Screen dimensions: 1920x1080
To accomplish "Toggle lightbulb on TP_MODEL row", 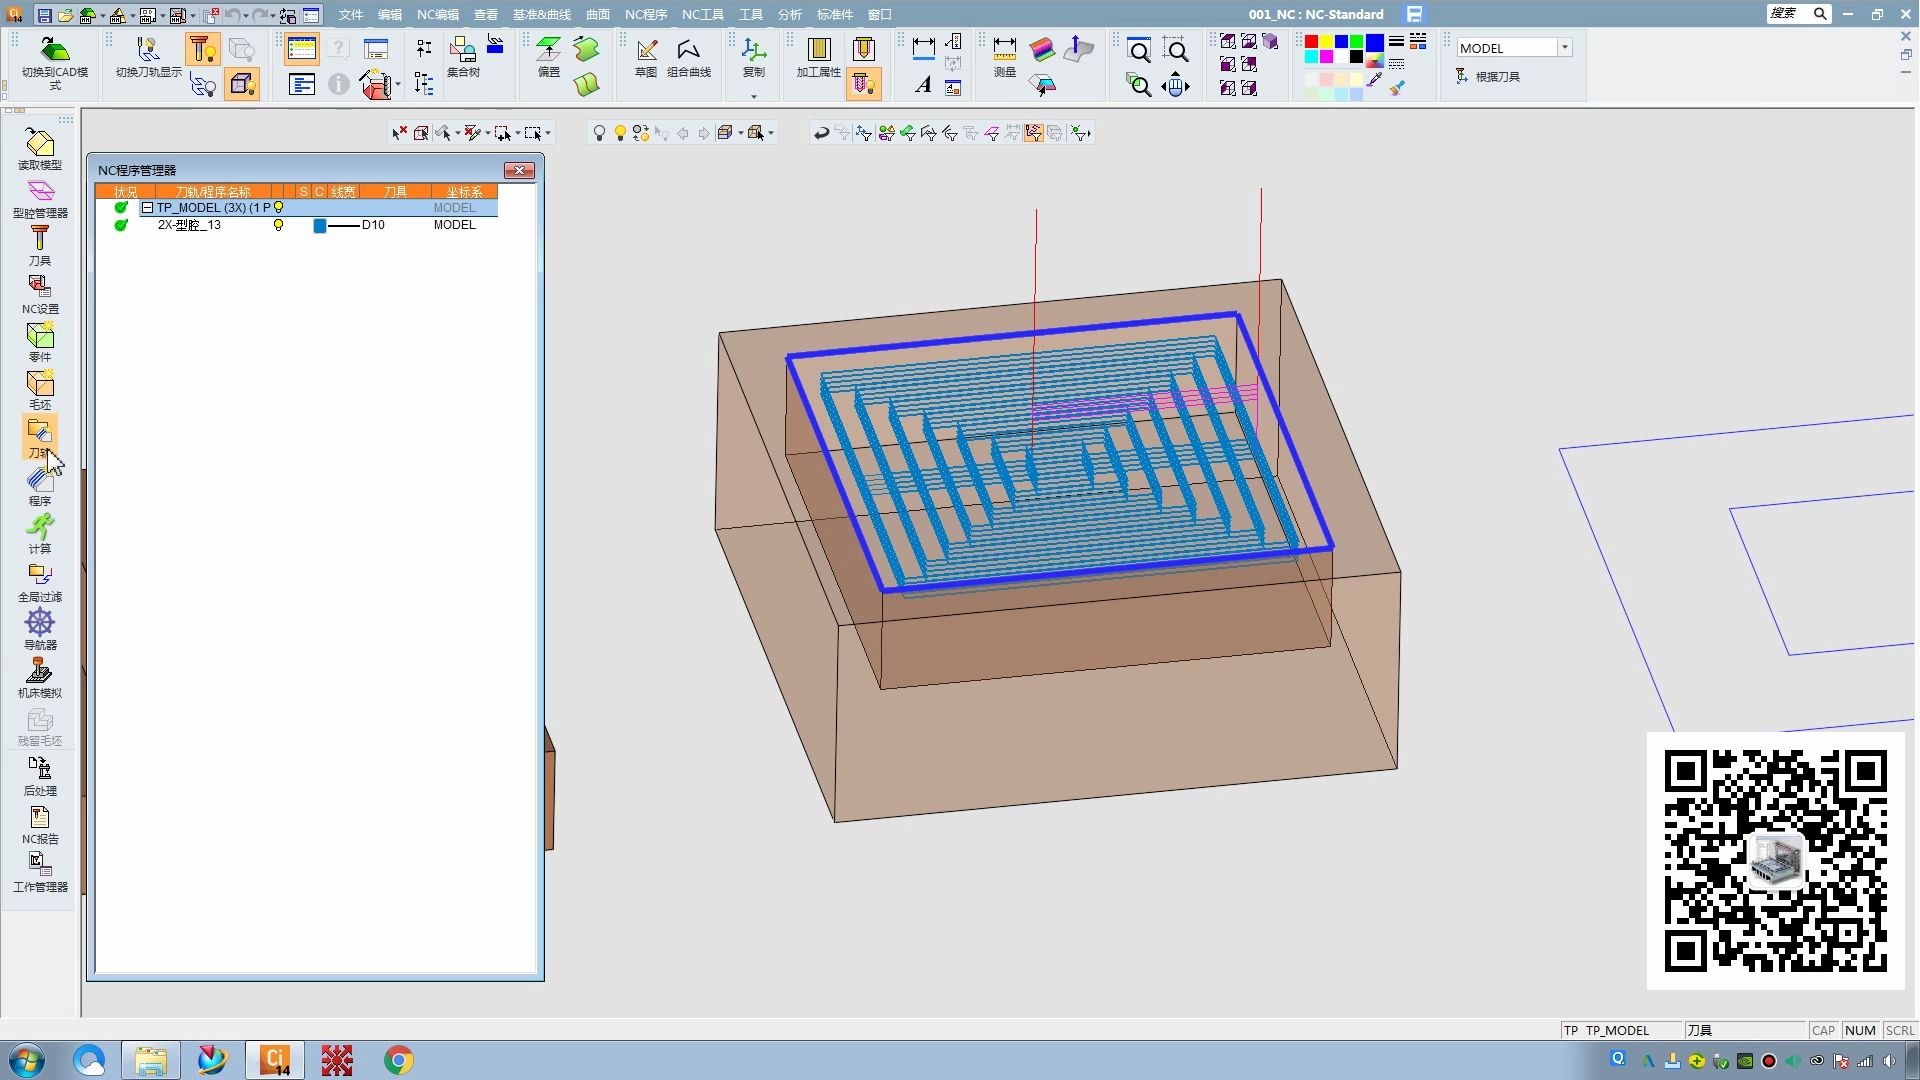I will tap(279, 208).
